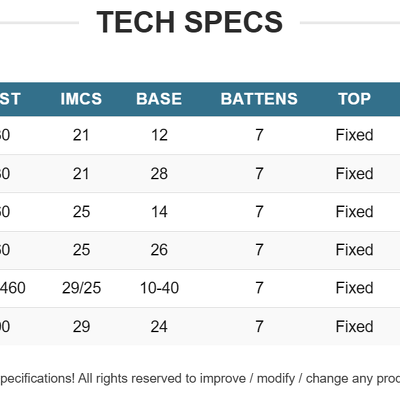Click IMCS value 21 in first row
The width and height of the screenshot is (400, 400).
81,135
